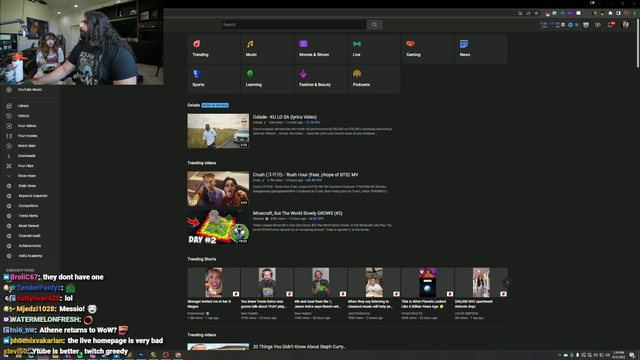Play Crush Rush Hour thumbnail
The width and height of the screenshot is (640, 360).
(218, 189)
